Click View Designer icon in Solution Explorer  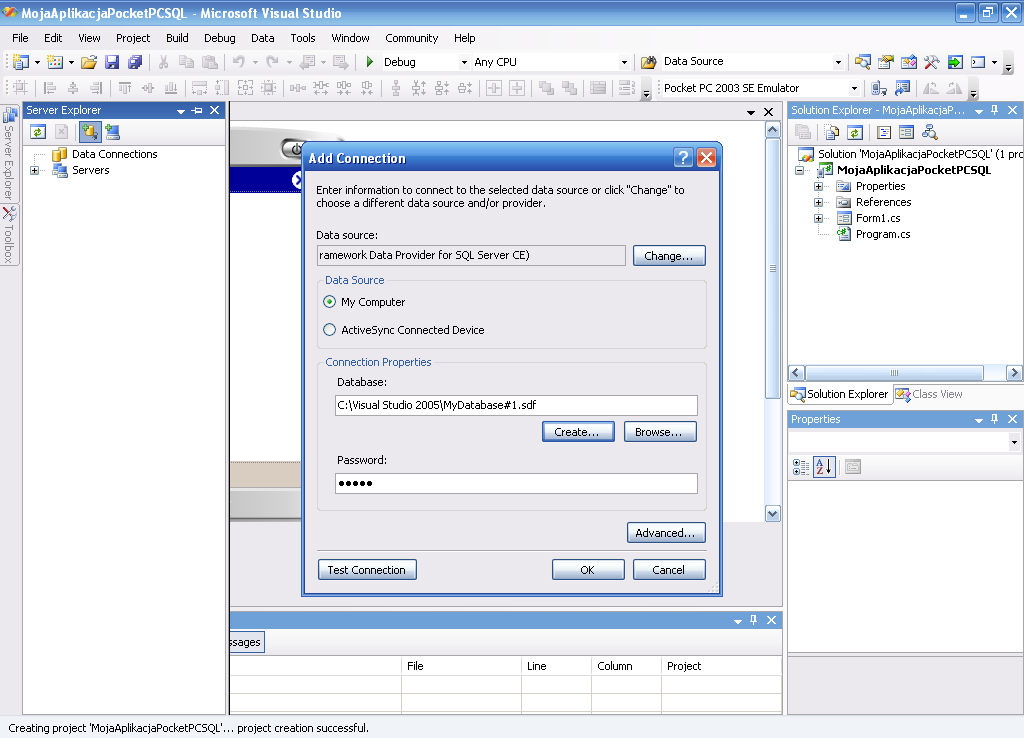pos(906,133)
